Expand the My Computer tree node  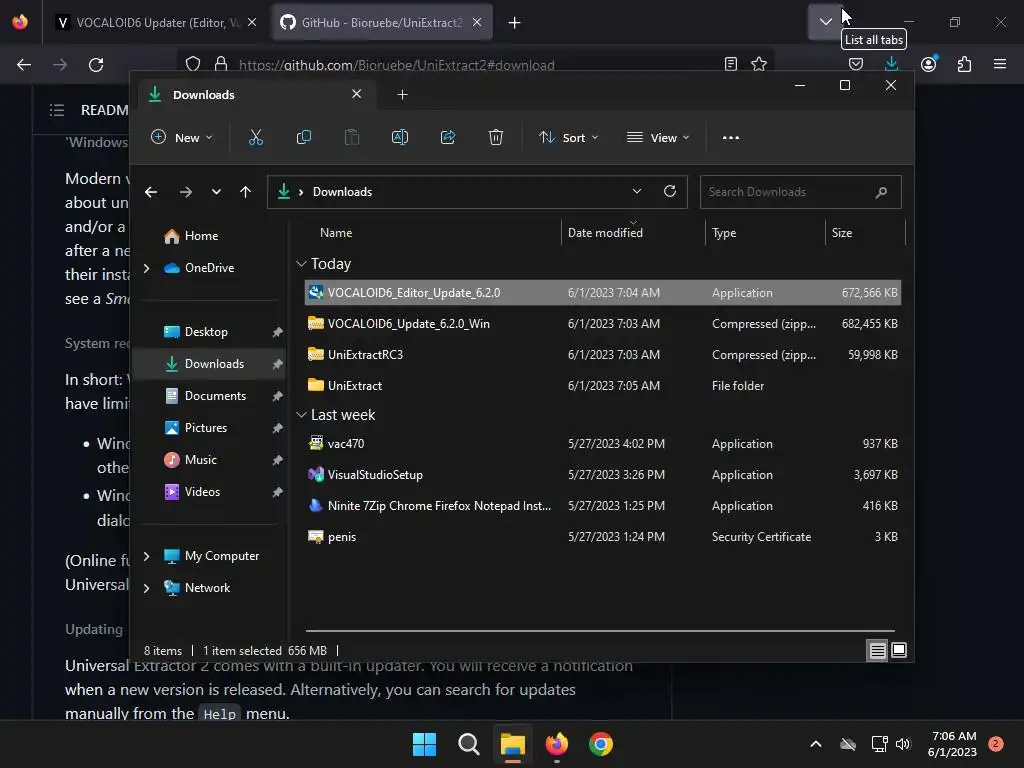point(147,556)
